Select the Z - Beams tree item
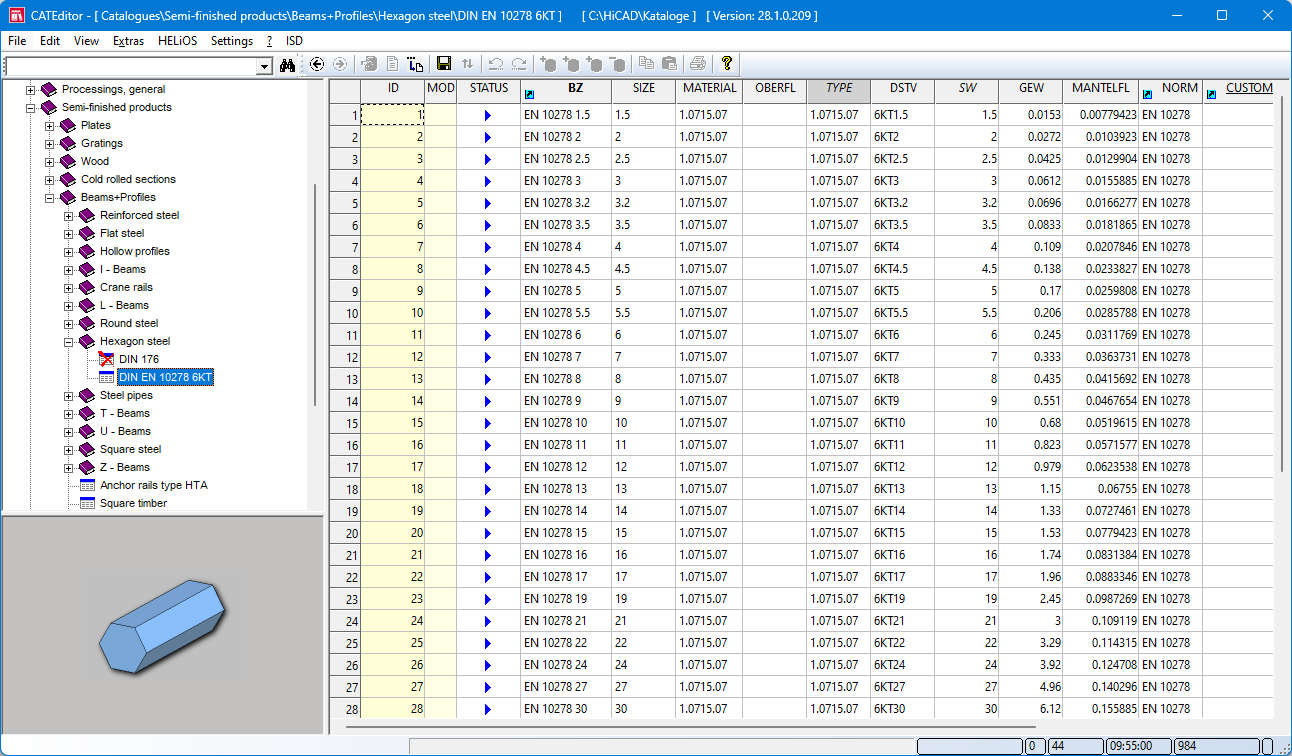The width and height of the screenshot is (1292, 756). pos(125,467)
